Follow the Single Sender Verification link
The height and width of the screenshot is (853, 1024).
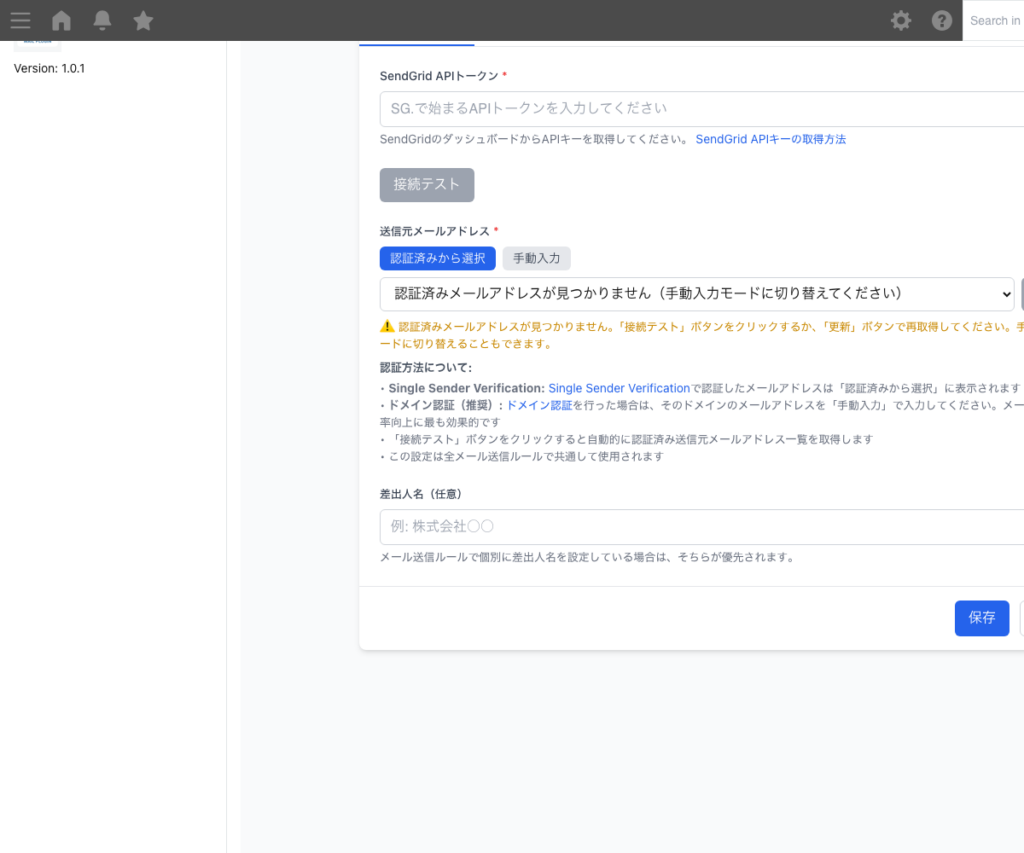tap(618, 388)
